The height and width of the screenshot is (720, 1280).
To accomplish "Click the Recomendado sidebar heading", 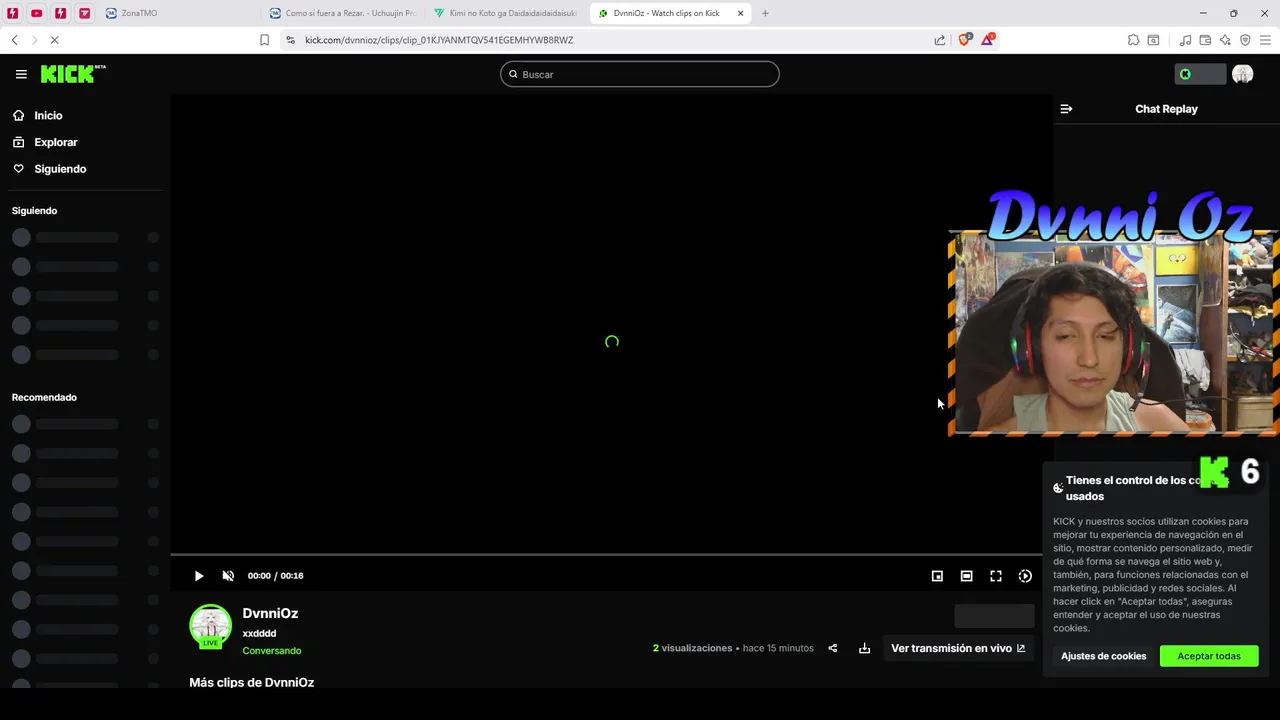I will tap(44, 397).
